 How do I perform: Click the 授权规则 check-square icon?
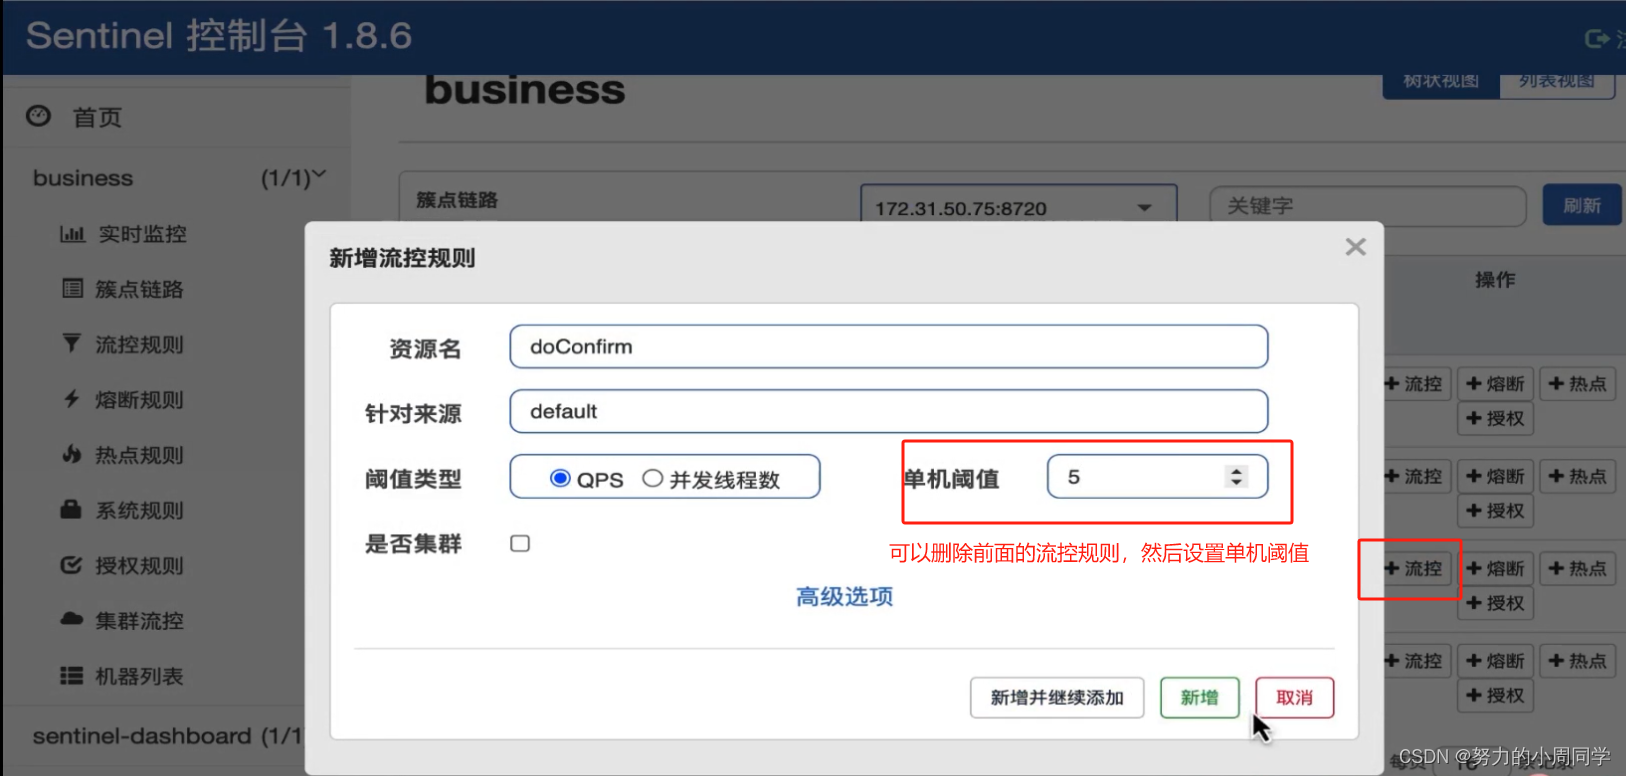pos(71,565)
